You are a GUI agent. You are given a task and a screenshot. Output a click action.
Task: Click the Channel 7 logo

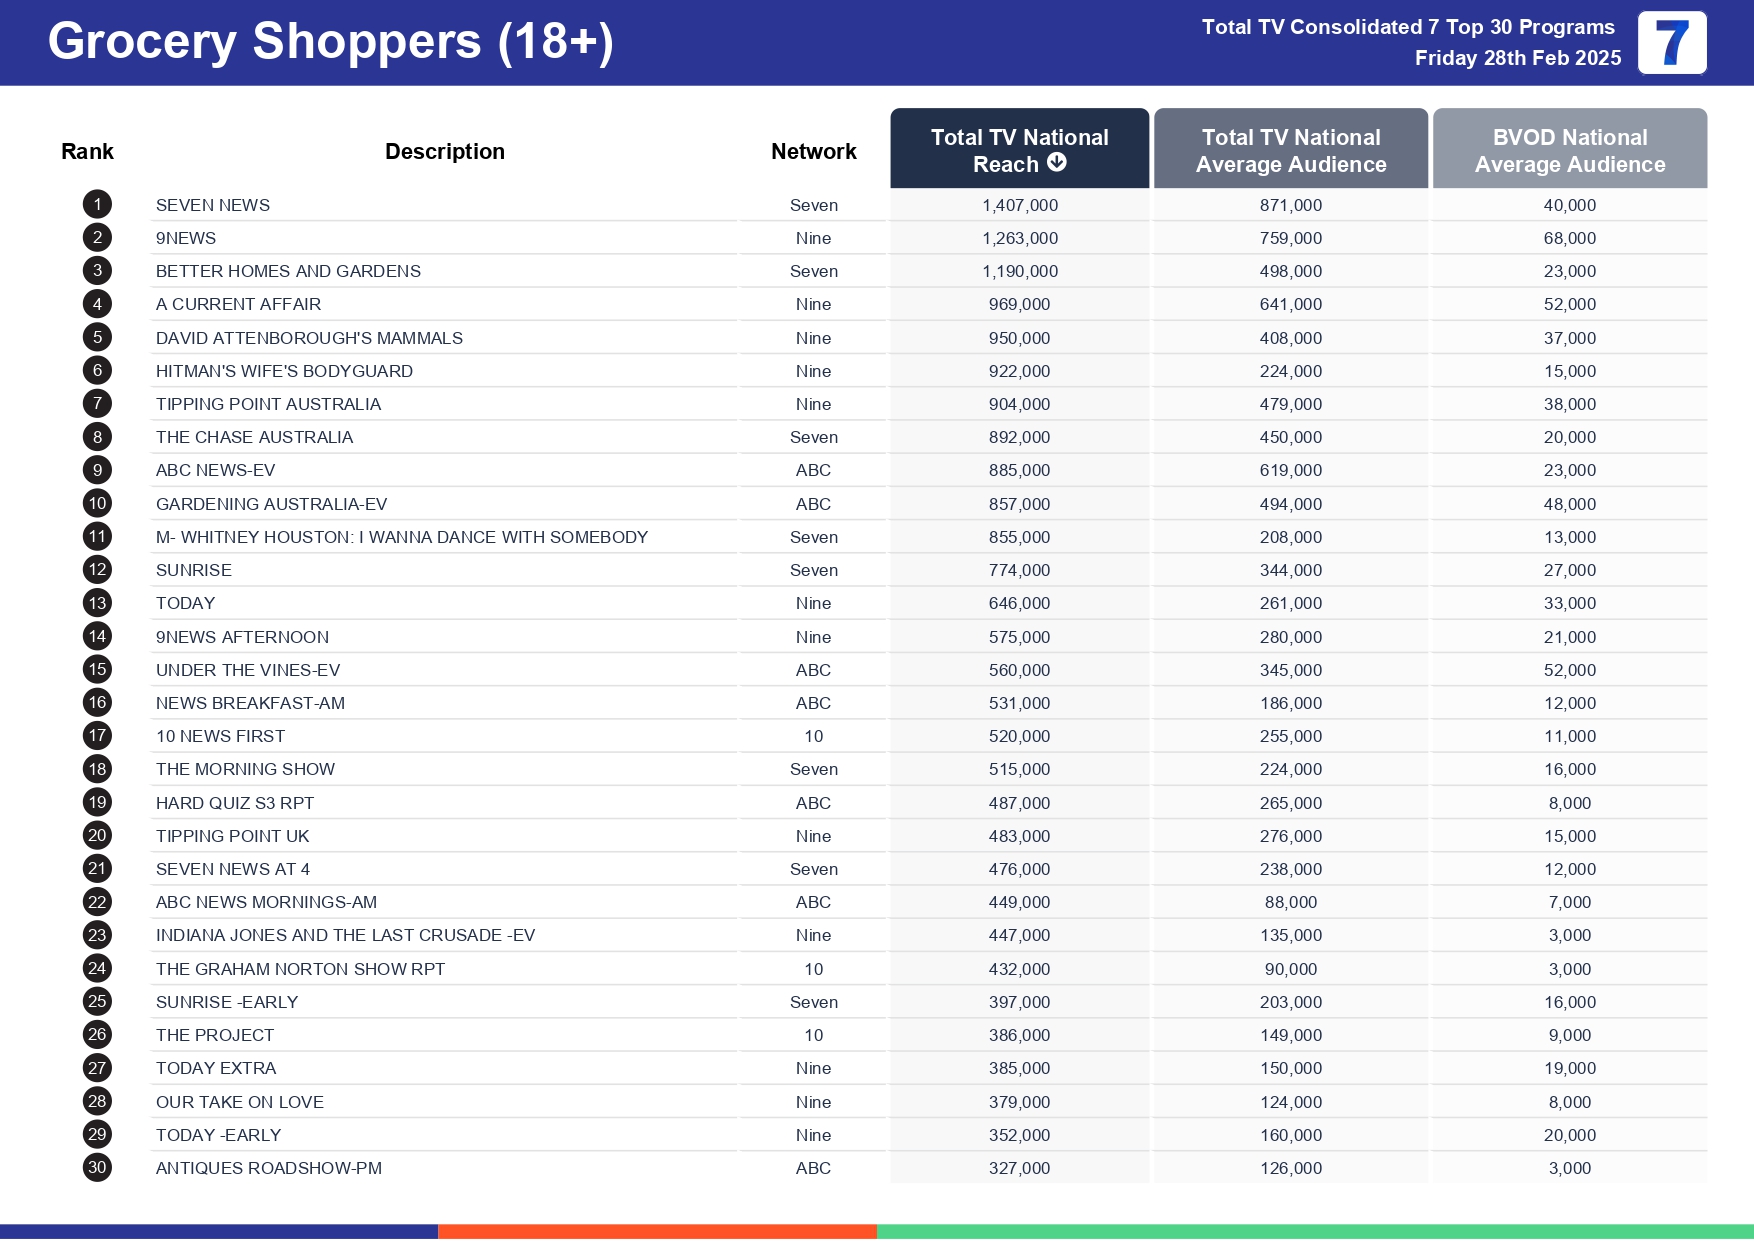[1671, 43]
